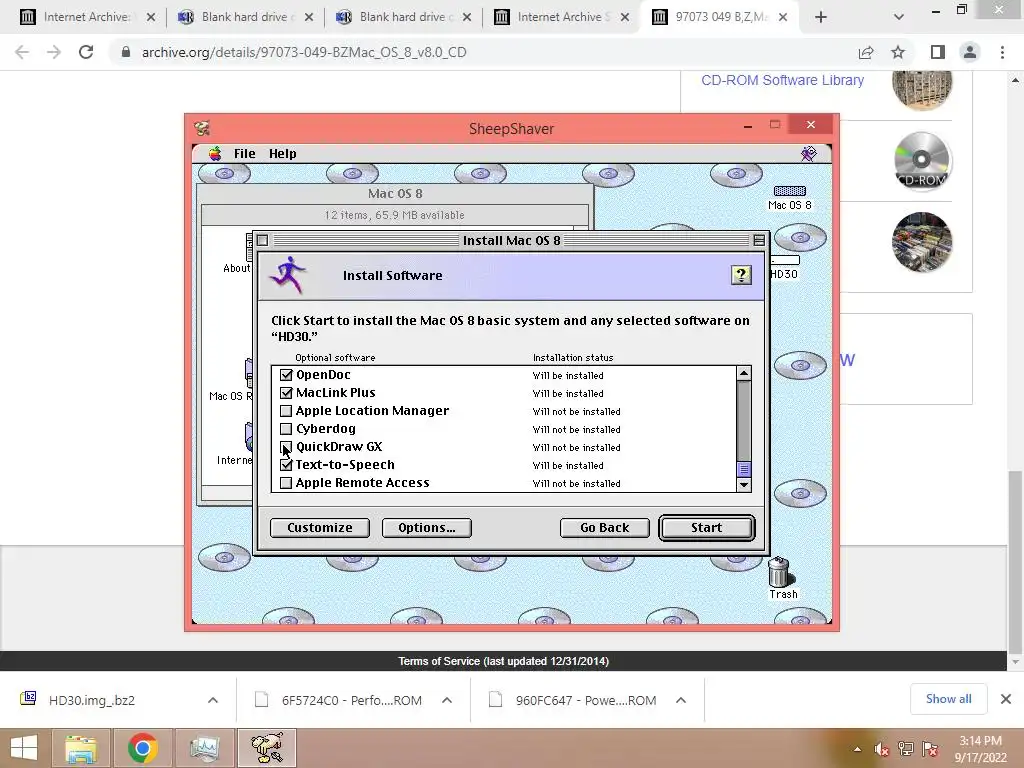Switch to first Internet Archive tab

[86, 17]
